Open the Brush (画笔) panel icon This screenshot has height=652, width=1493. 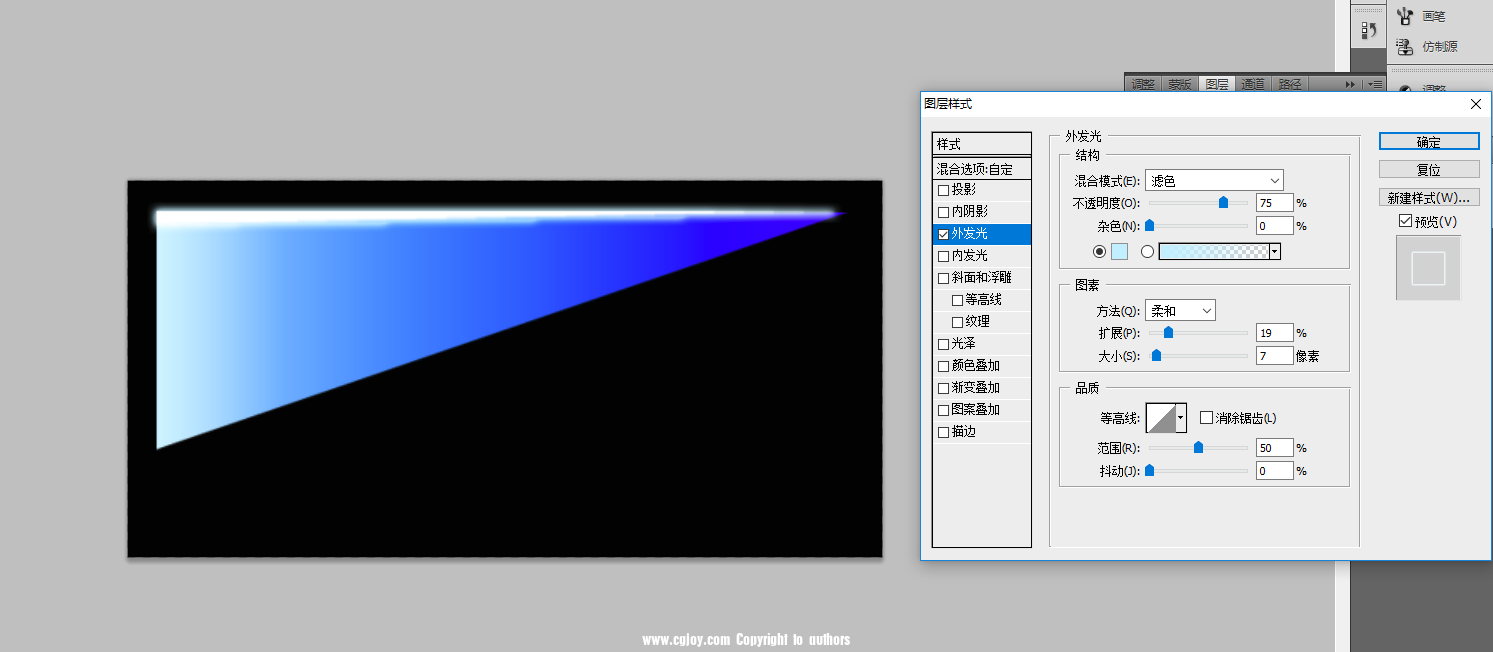1405,15
